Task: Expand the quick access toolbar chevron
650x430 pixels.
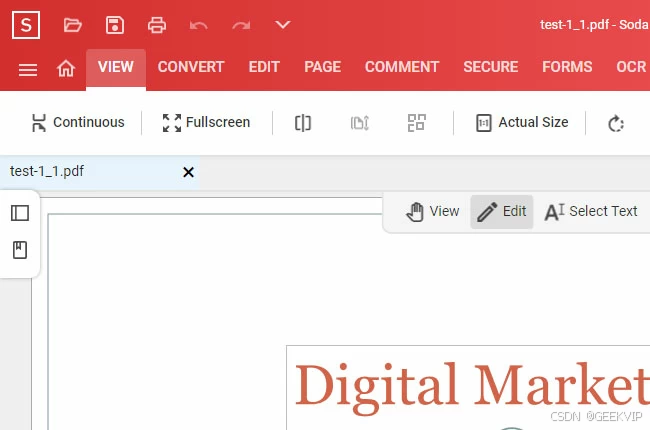Action: pyautogui.click(x=283, y=25)
